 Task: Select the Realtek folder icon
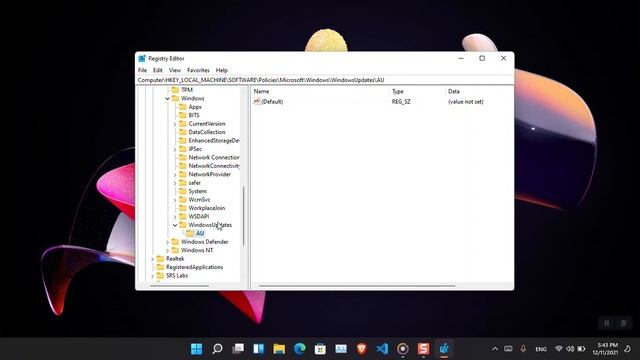click(160, 259)
